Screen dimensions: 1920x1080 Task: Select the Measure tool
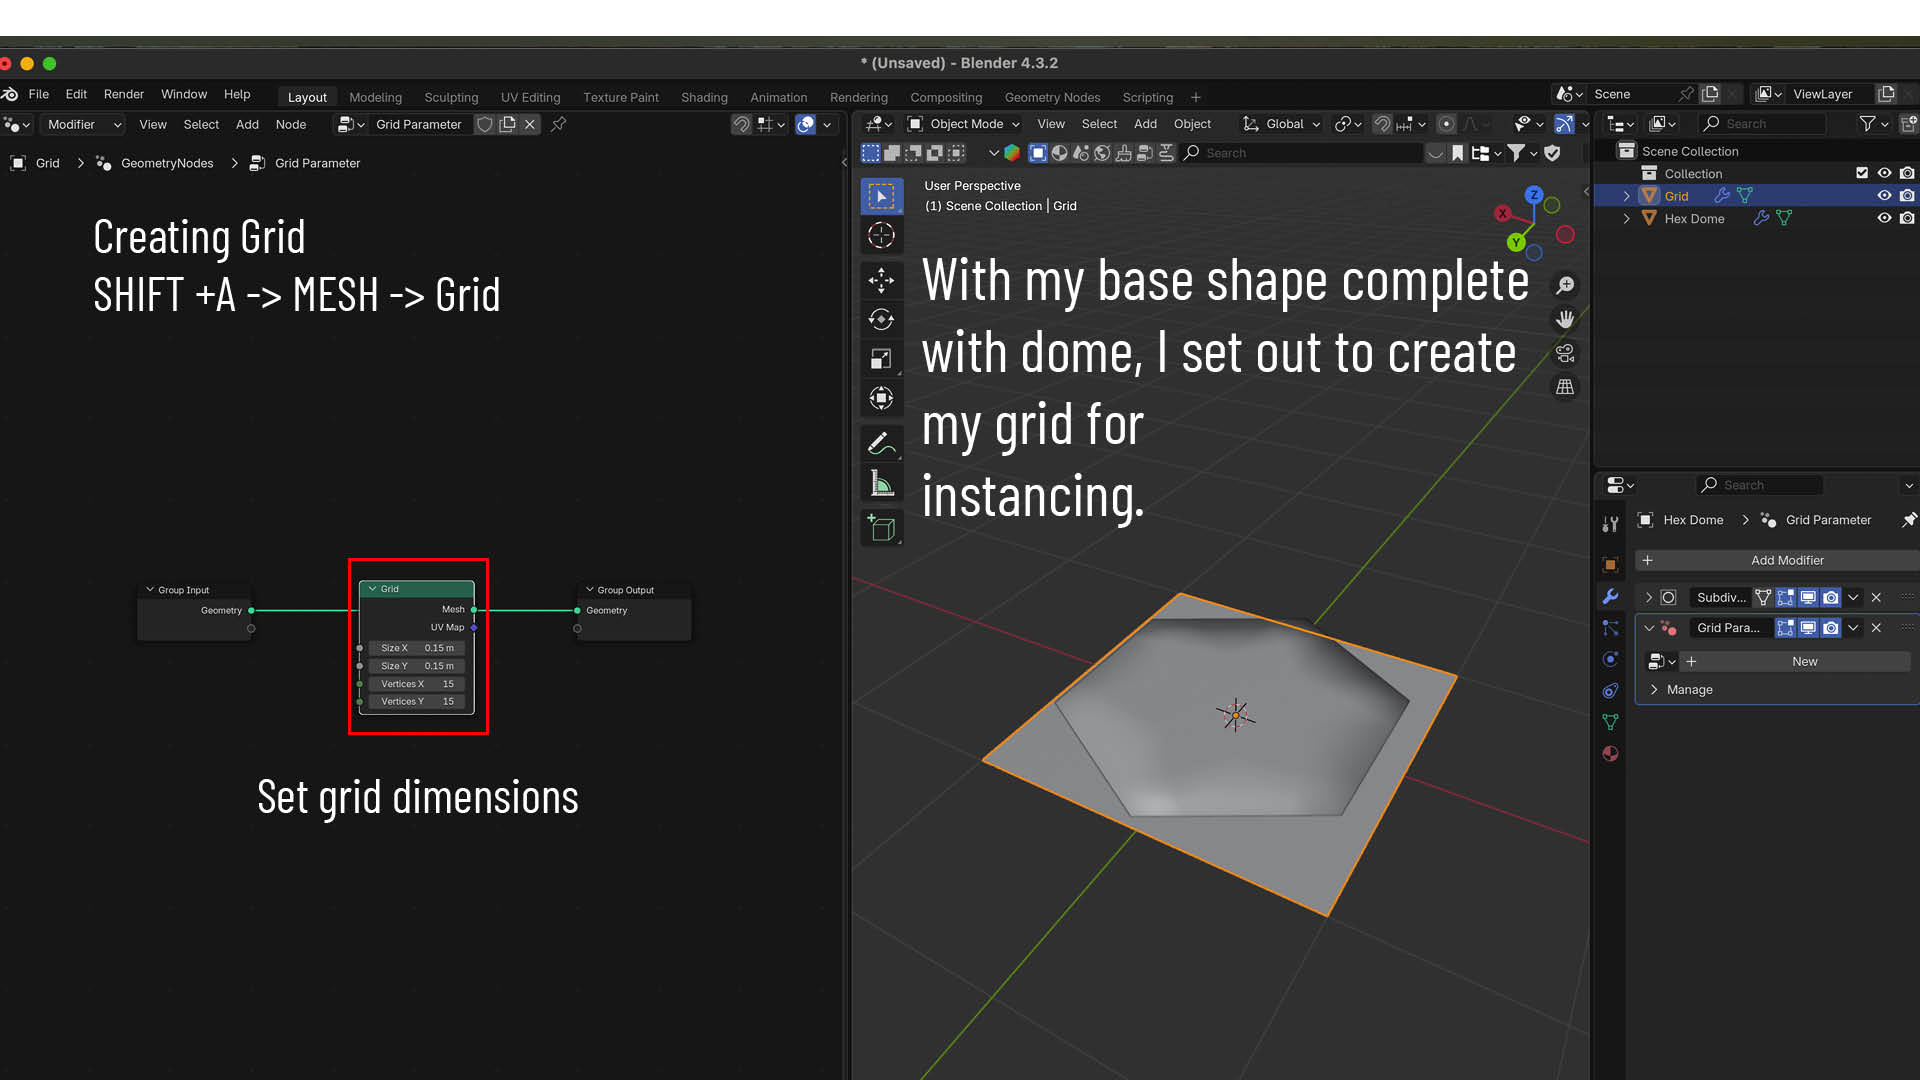(x=881, y=484)
